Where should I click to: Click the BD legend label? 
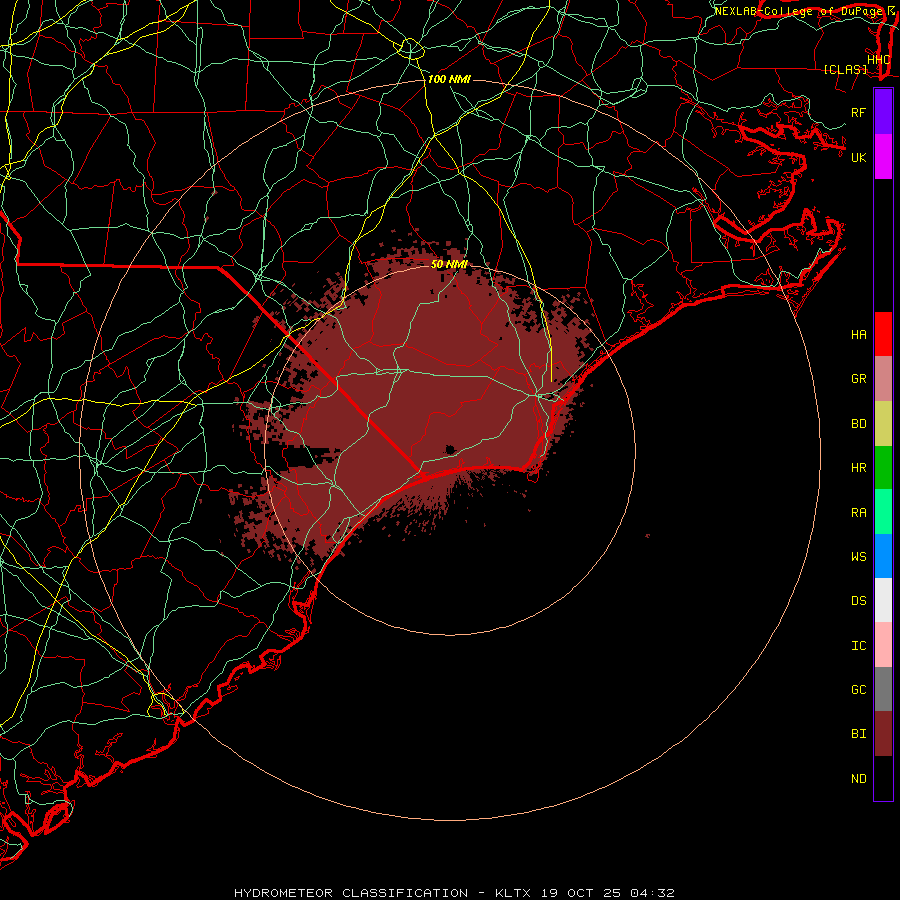pos(858,424)
